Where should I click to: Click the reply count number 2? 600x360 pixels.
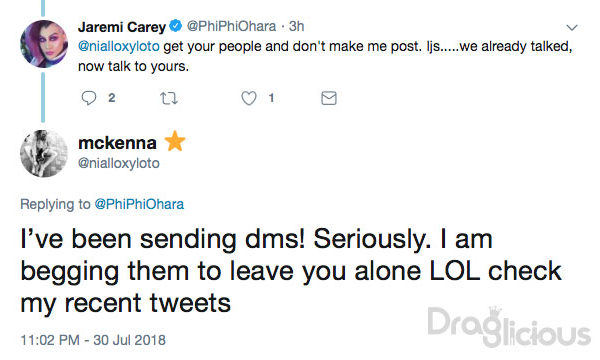(x=112, y=98)
